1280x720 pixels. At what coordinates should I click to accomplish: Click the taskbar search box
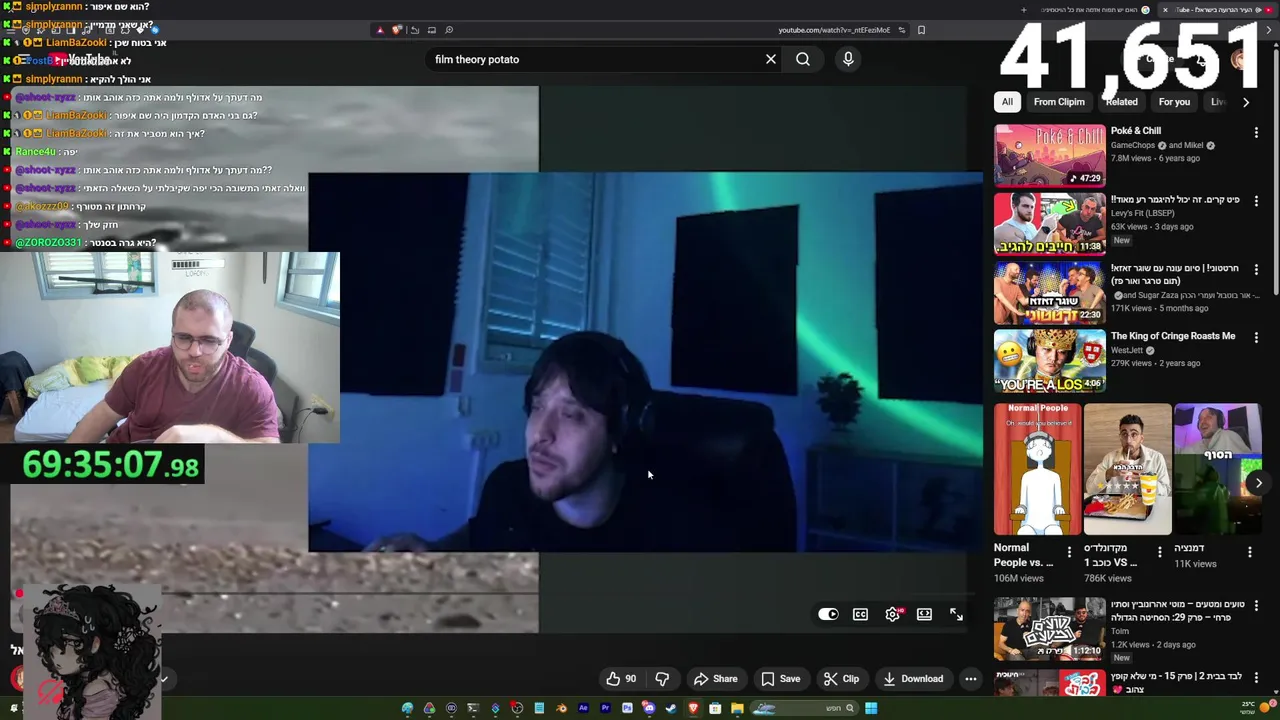click(x=805, y=709)
